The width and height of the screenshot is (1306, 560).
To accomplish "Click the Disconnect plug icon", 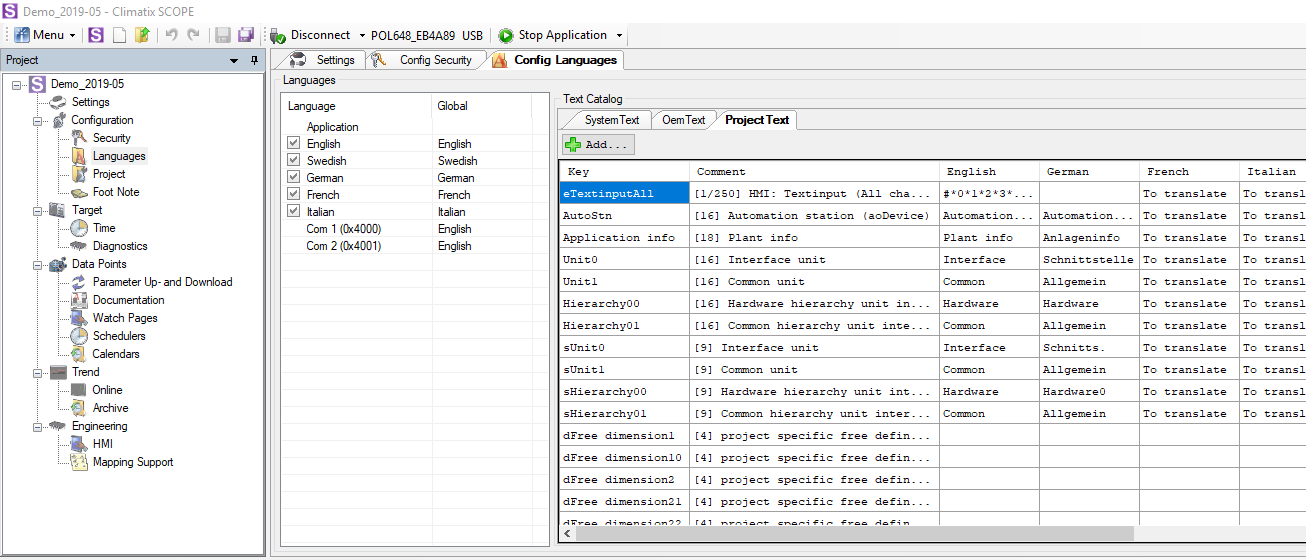I will point(278,35).
